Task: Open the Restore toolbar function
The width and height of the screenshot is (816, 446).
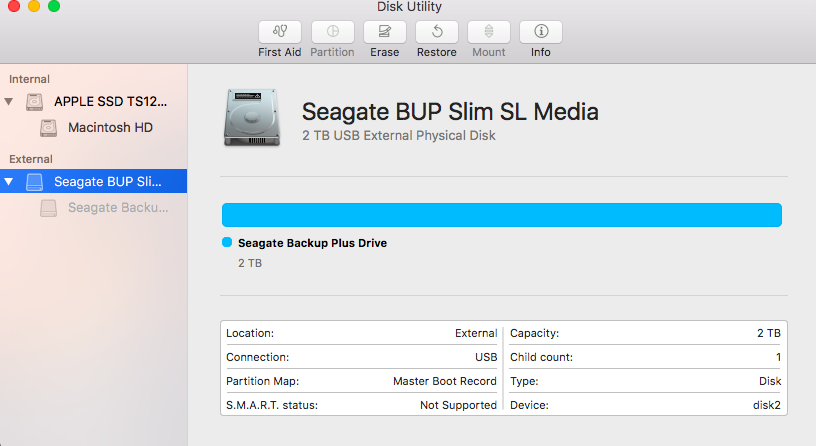Action: coord(437,32)
